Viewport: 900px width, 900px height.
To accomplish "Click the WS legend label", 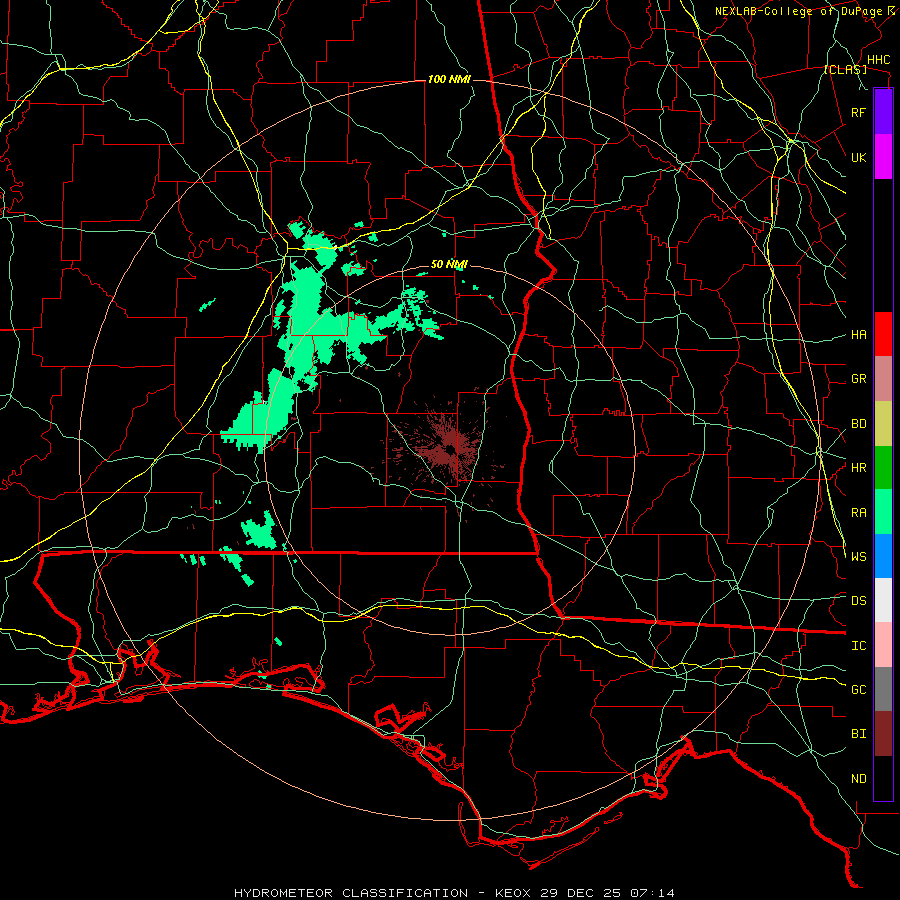I will tap(858, 556).
